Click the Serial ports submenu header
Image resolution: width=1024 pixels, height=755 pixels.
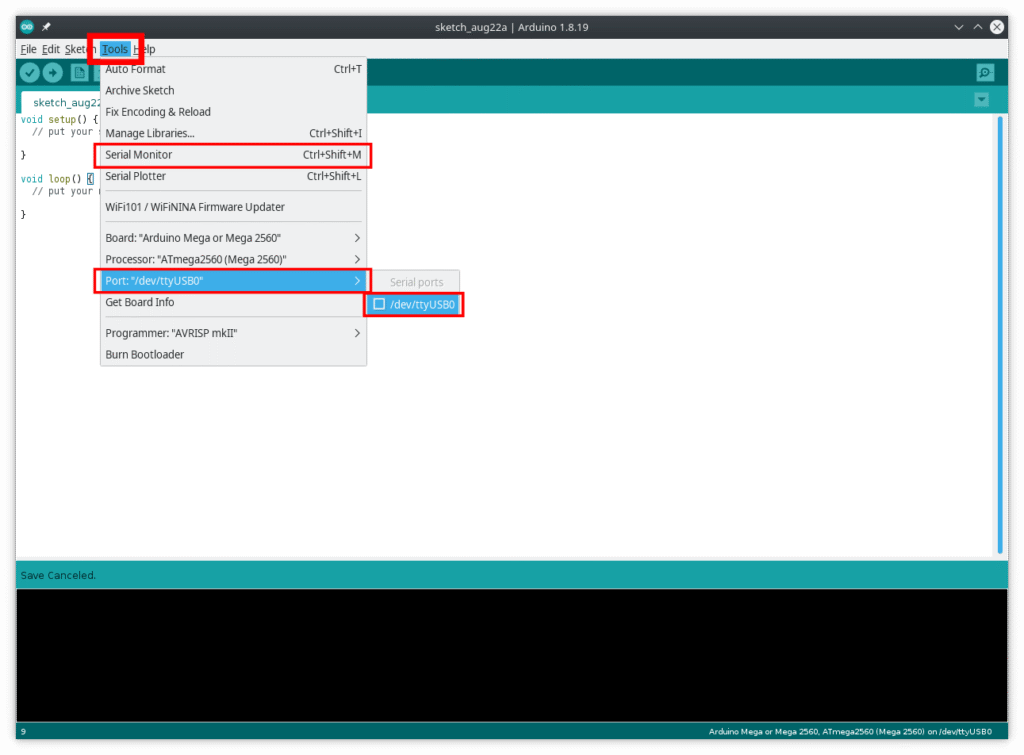click(x=416, y=282)
